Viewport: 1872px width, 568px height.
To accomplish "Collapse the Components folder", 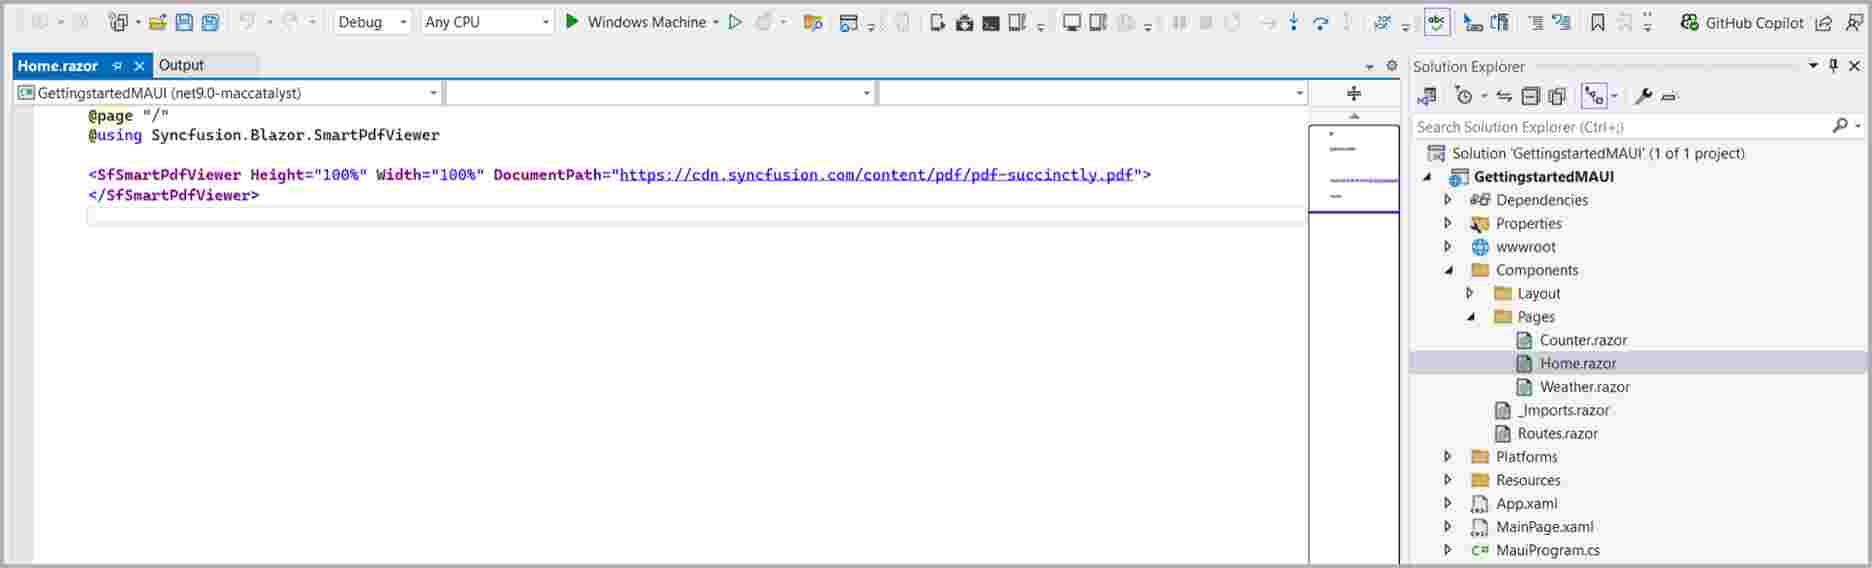I will [x=1448, y=270].
